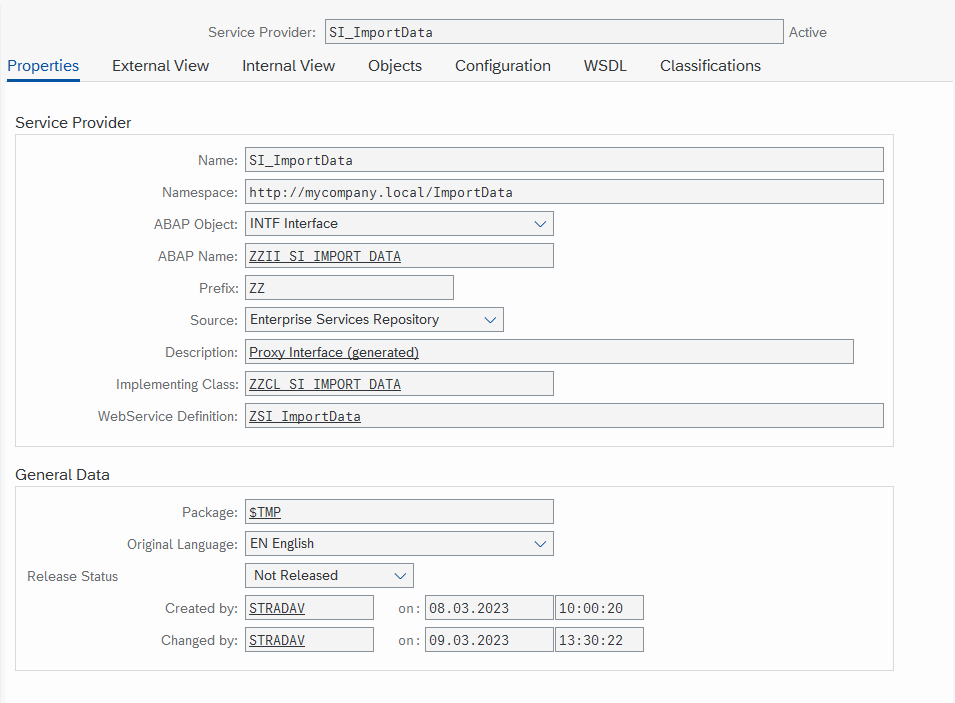Follow the ZZII_SI_IMPORT_DATA ABAP name link
Viewport: 955px width, 703px height.
325,256
